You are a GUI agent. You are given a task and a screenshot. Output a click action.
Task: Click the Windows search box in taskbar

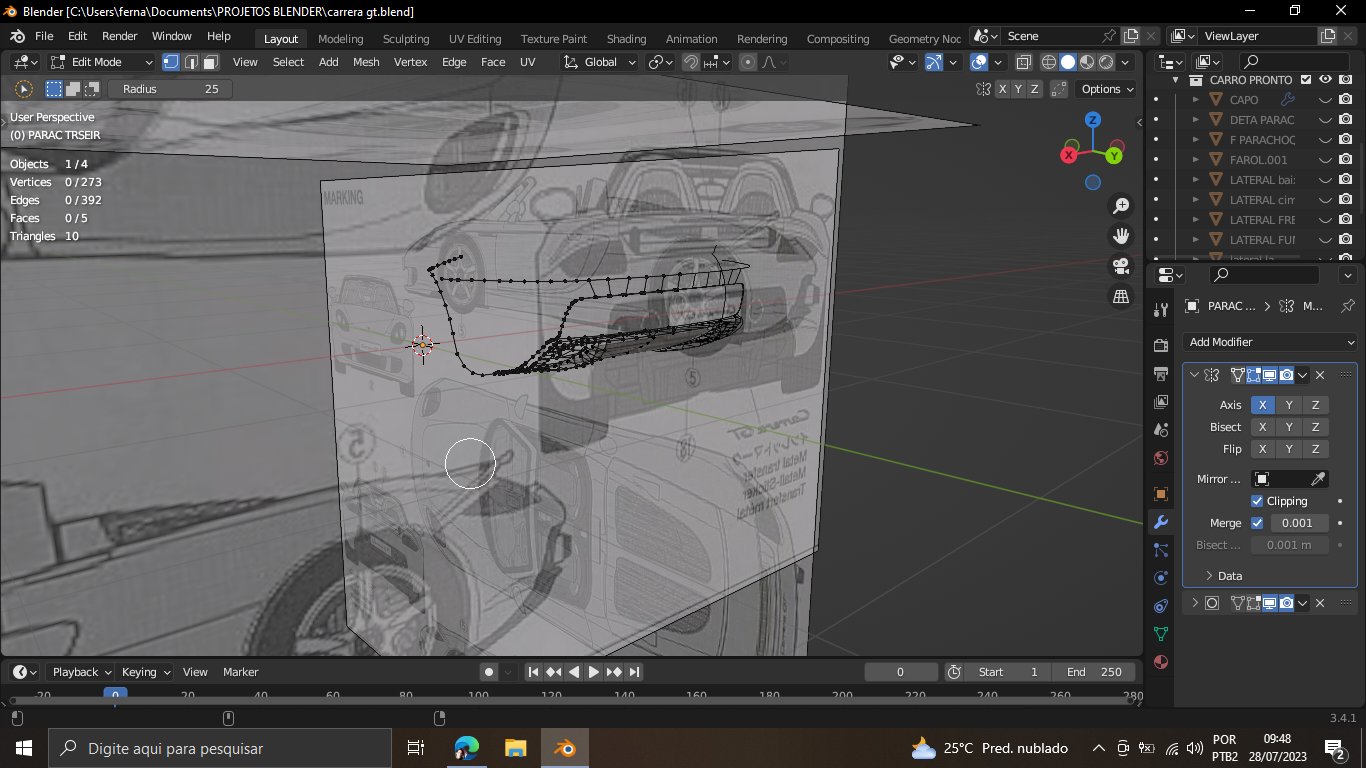(x=220, y=748)
